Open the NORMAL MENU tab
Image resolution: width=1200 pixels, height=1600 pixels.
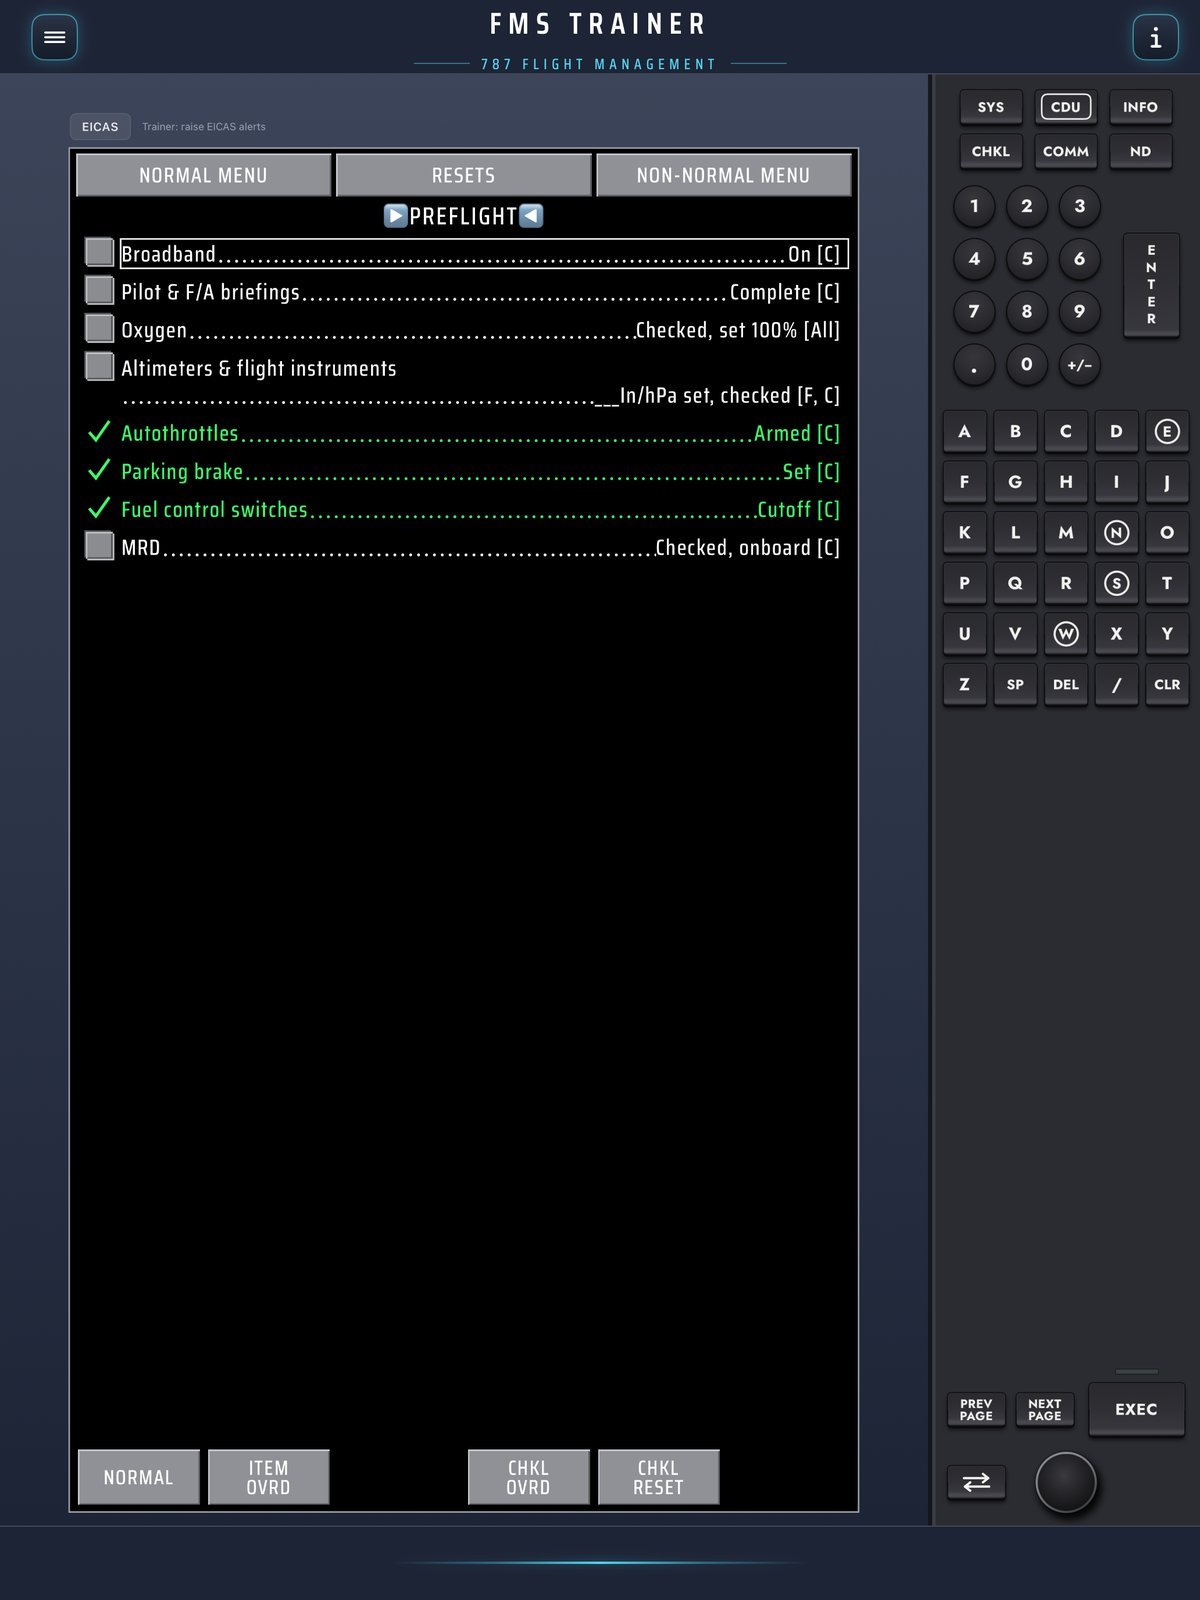(203, 175)
